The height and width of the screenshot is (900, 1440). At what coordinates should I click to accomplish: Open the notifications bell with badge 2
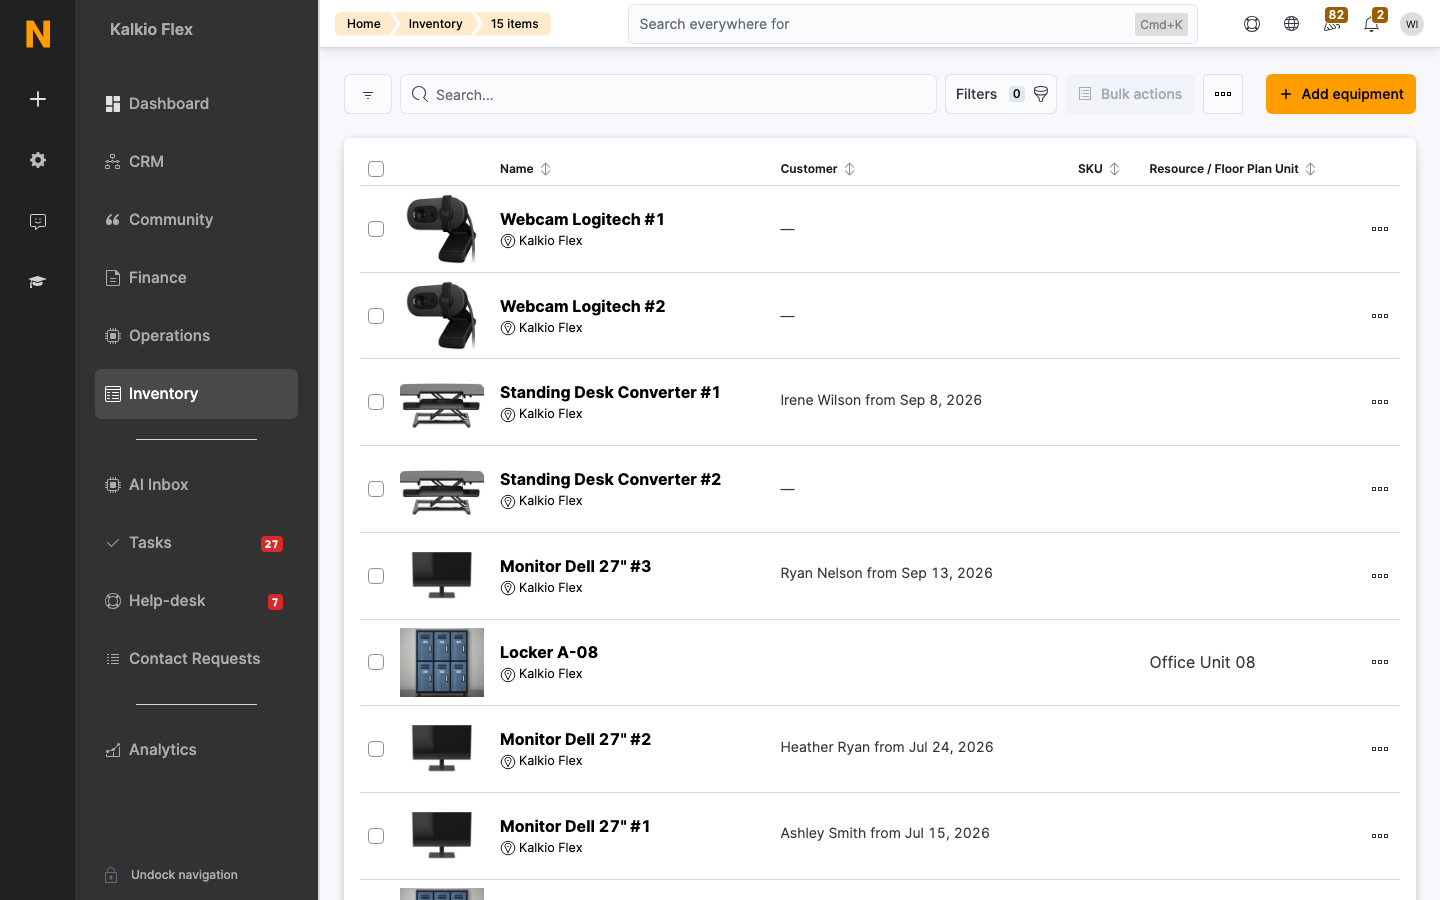pos(1372,22)
